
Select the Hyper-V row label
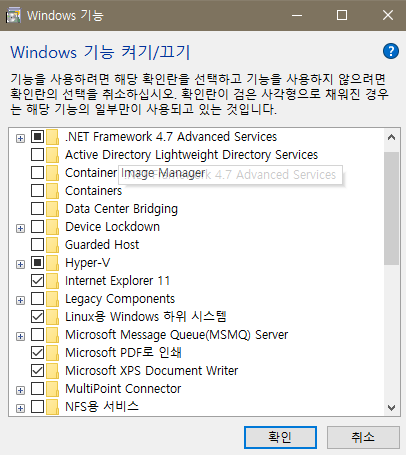(x=87, y=263)
